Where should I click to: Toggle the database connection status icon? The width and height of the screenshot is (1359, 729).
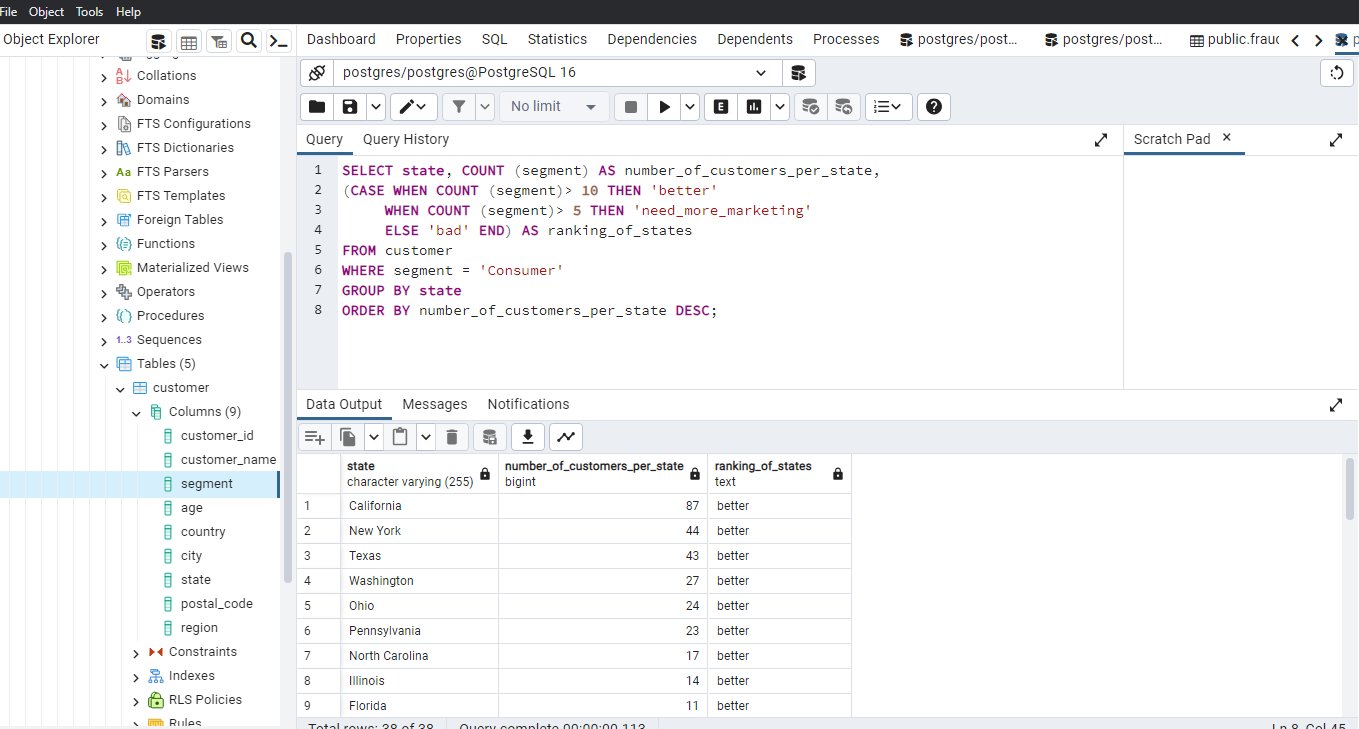point(317,73)
